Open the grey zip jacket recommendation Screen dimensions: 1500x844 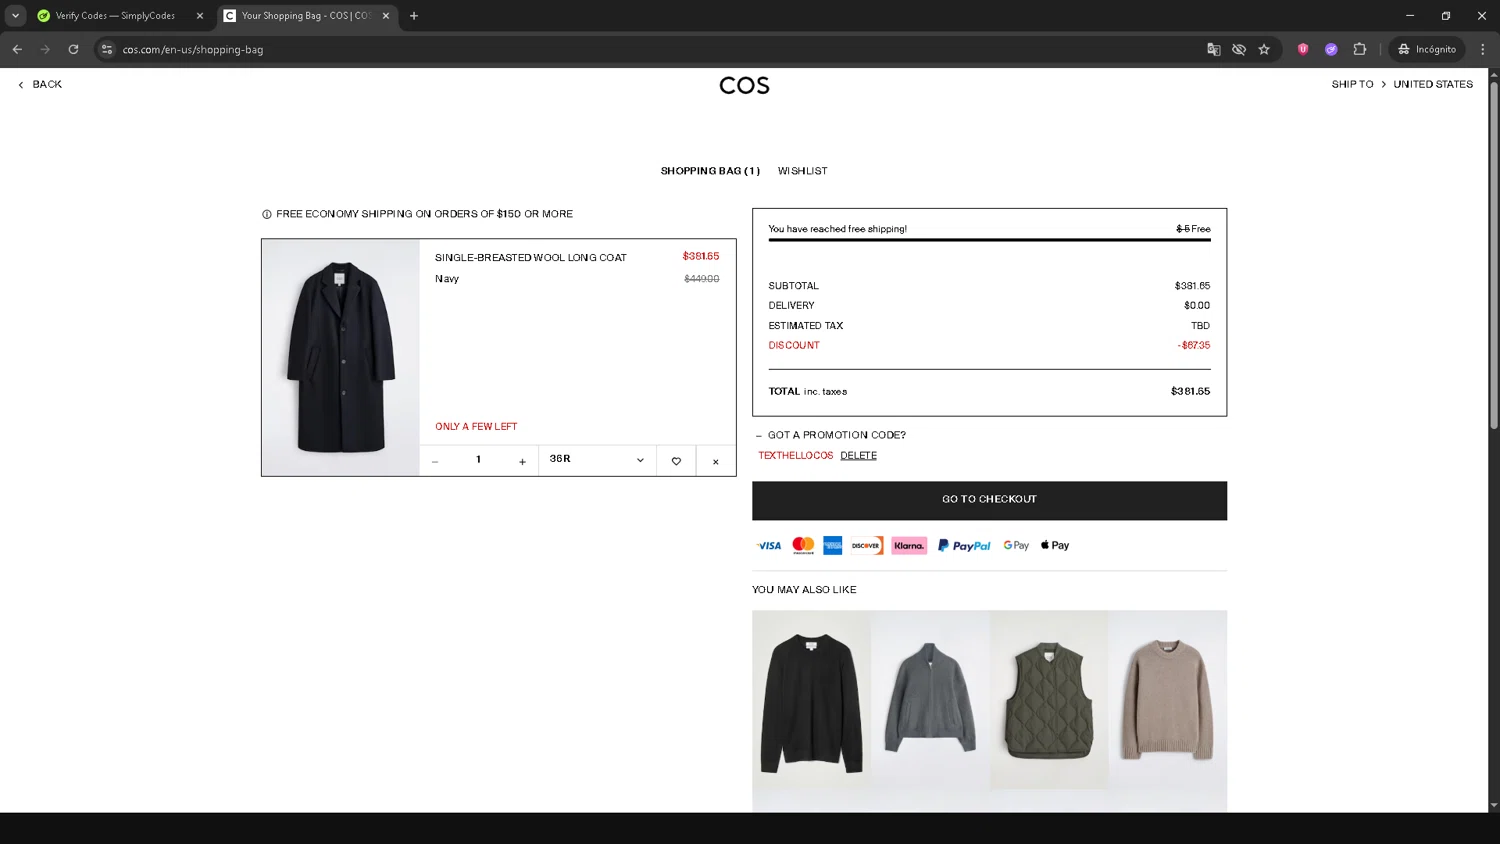tap(930, 700)
